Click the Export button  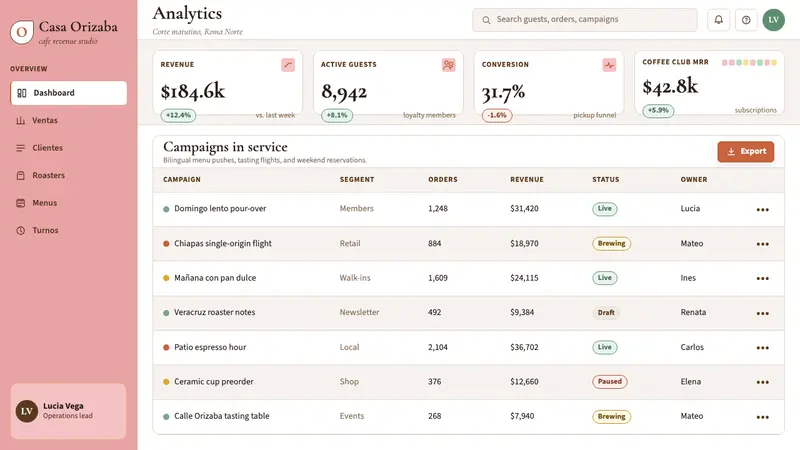click(x=745, y=152)
